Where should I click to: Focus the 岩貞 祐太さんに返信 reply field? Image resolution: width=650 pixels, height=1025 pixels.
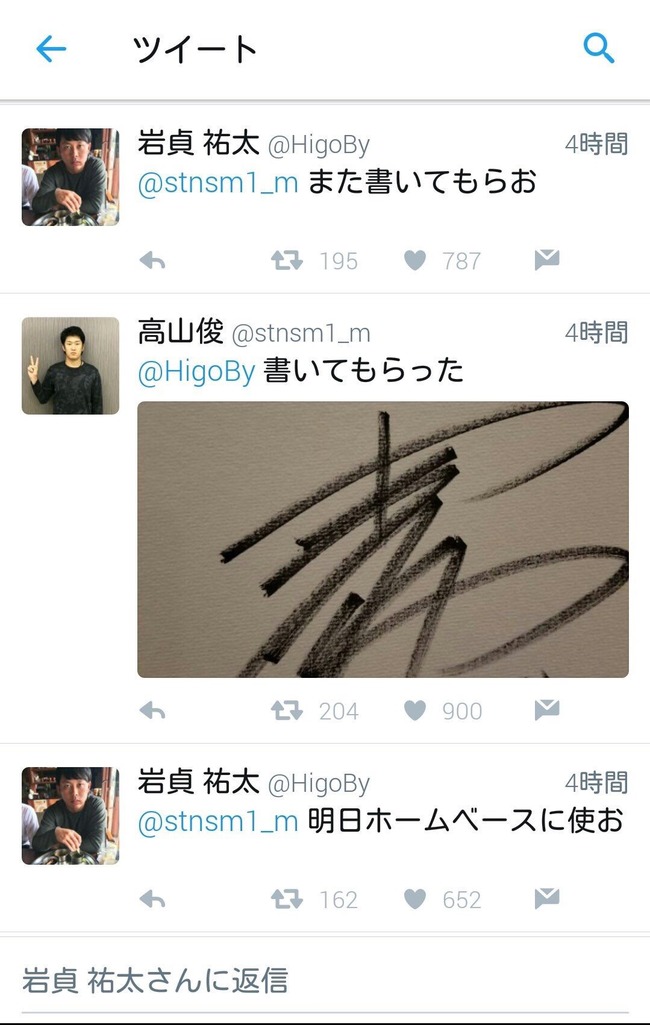coord(325,981)
